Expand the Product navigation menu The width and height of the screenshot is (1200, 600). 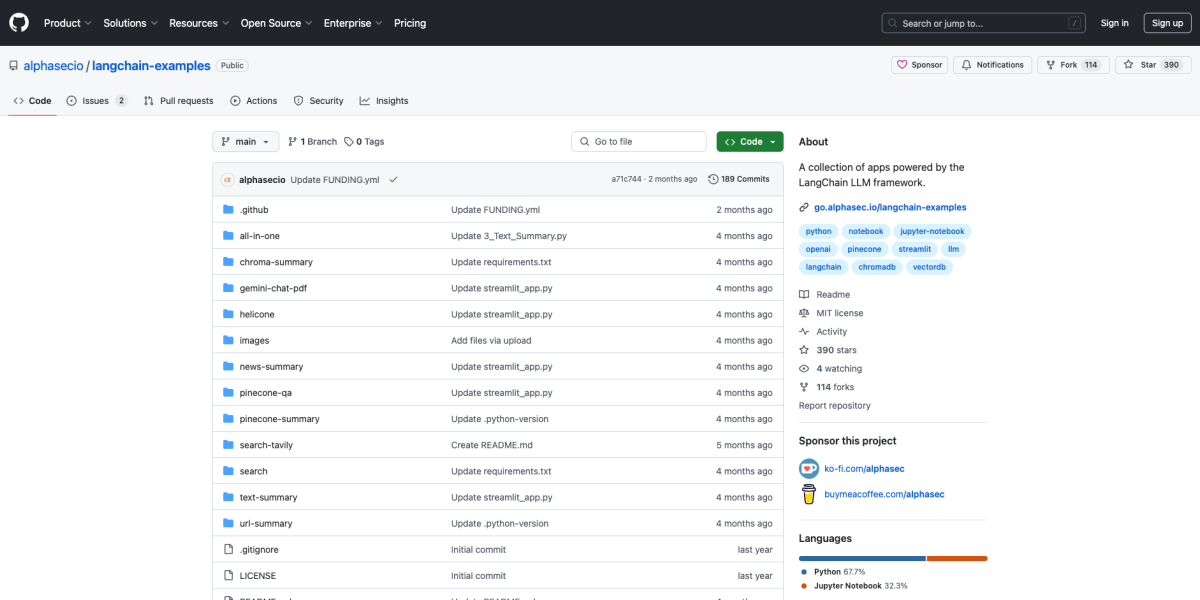click(x=67, y=23)
